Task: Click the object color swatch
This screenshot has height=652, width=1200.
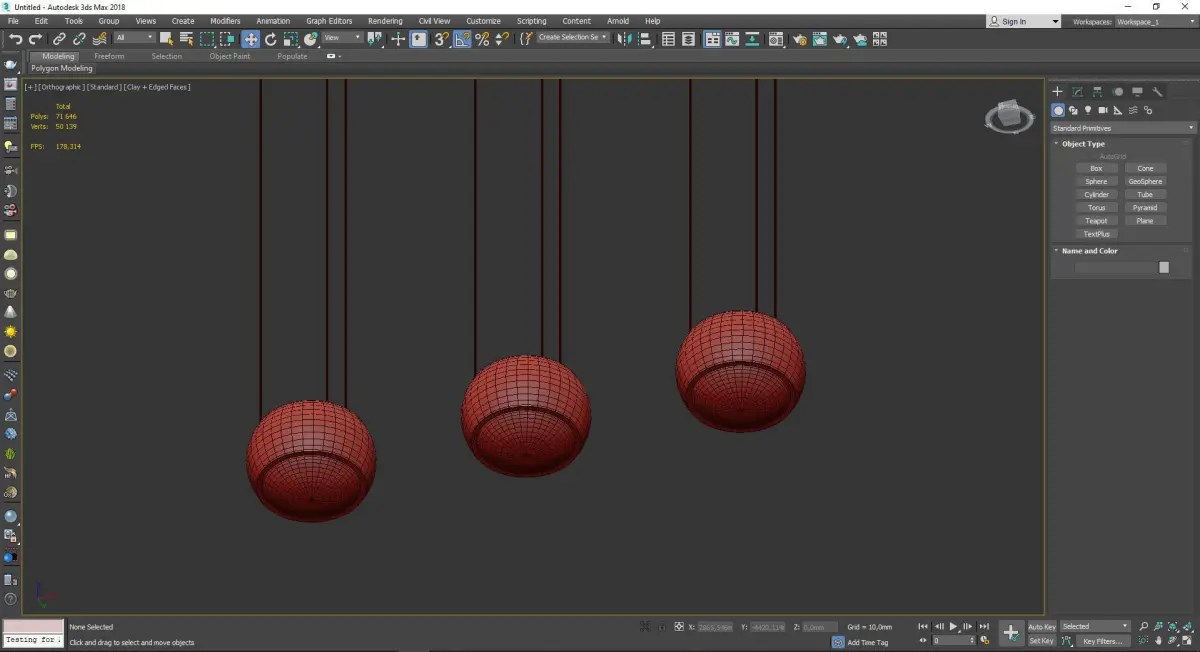Action: click(1164, 268)
